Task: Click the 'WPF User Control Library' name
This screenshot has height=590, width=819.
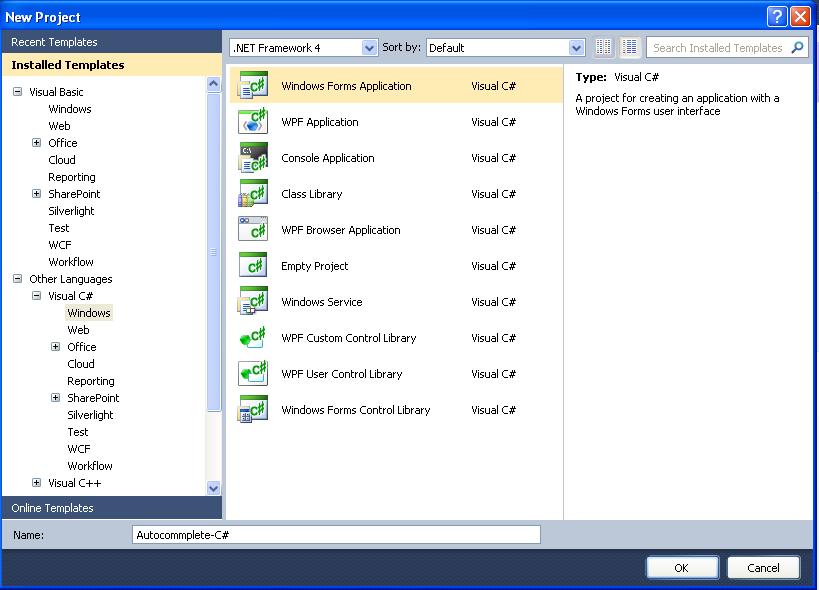Action: click(342, 374)
